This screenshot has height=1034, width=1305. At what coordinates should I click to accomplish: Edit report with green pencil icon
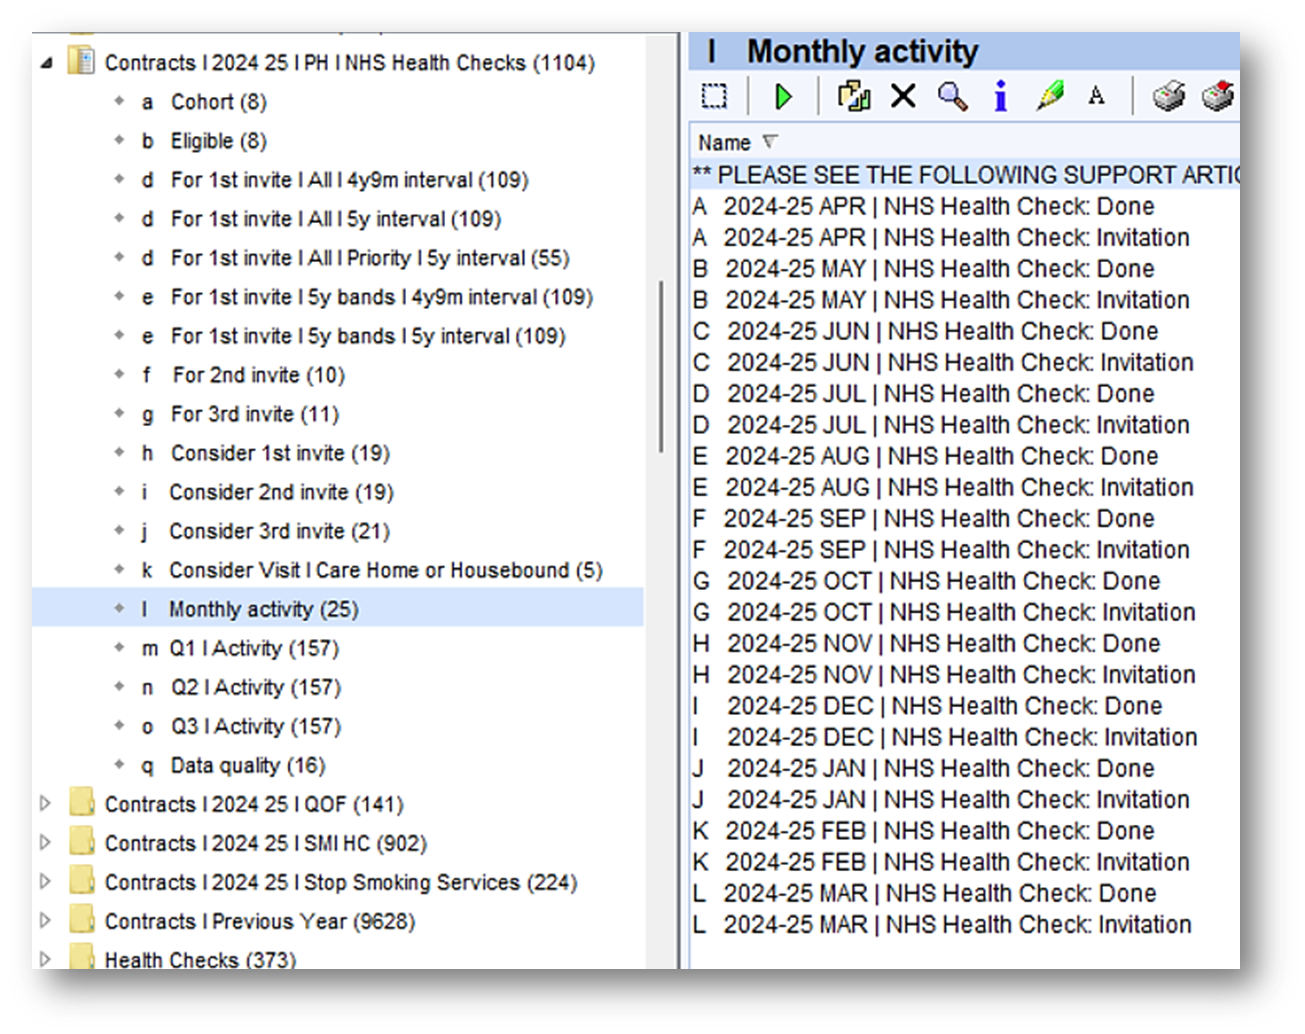tap(1050, 96)
